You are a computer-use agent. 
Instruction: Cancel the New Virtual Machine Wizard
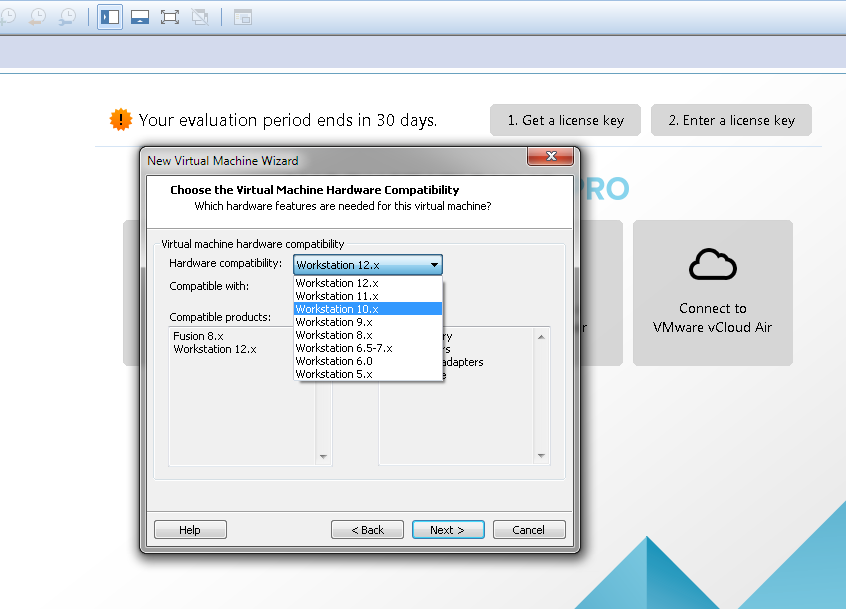(529, 530)
